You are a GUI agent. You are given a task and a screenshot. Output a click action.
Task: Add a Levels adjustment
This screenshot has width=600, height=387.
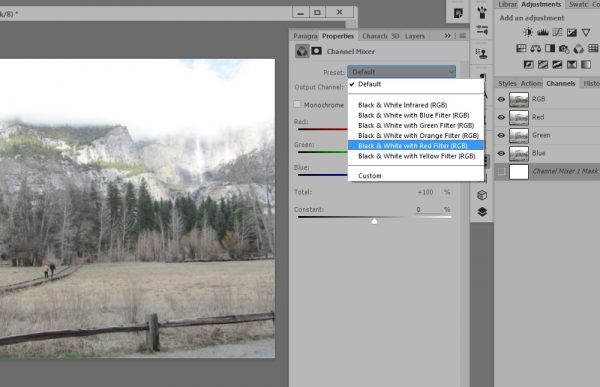click(x=543, y=33)
